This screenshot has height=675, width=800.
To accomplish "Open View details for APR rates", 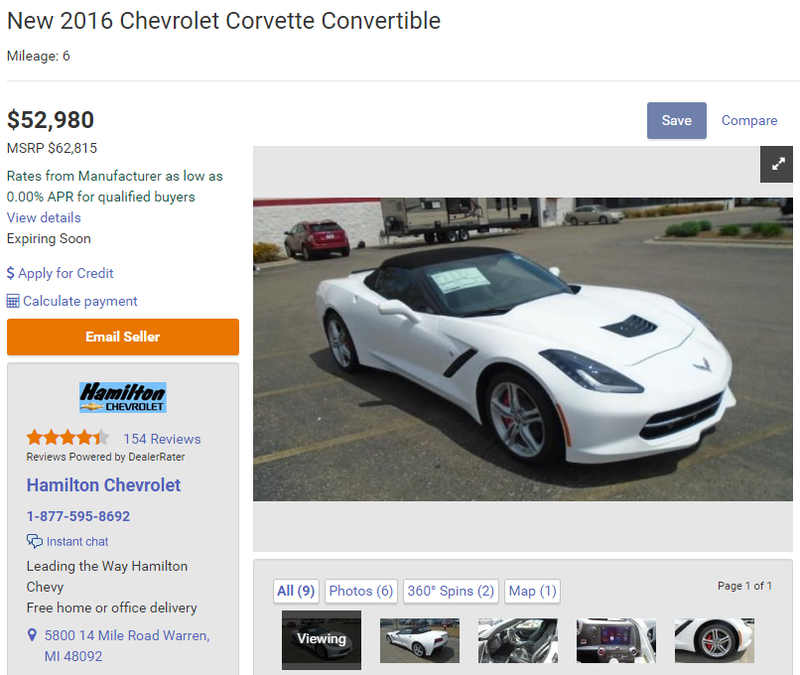I will click(44, 218).
